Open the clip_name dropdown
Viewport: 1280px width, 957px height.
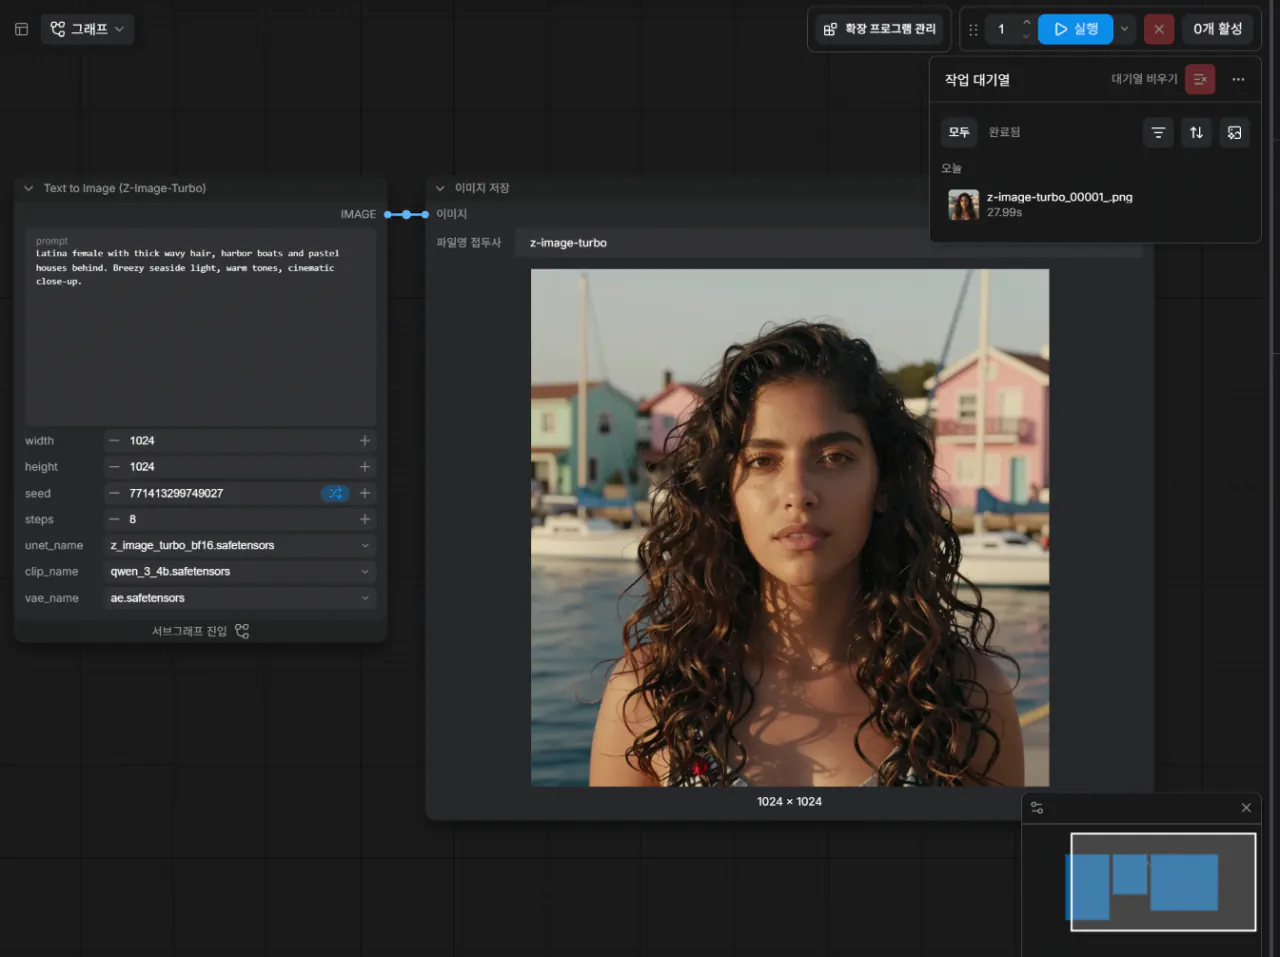(x=240, y=571)
